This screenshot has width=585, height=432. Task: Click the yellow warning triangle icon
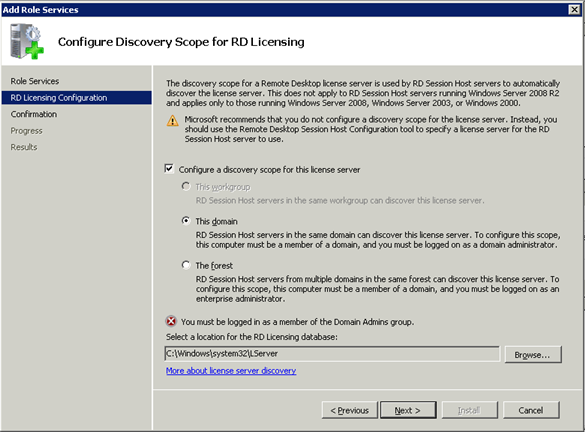tap(172, 120)
